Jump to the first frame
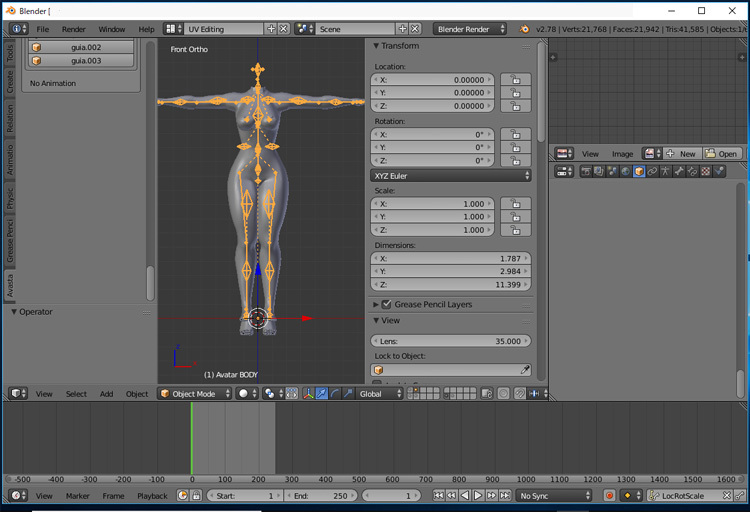Image resolution: width=750 pixels, height=512 pixels. (438, 496)
